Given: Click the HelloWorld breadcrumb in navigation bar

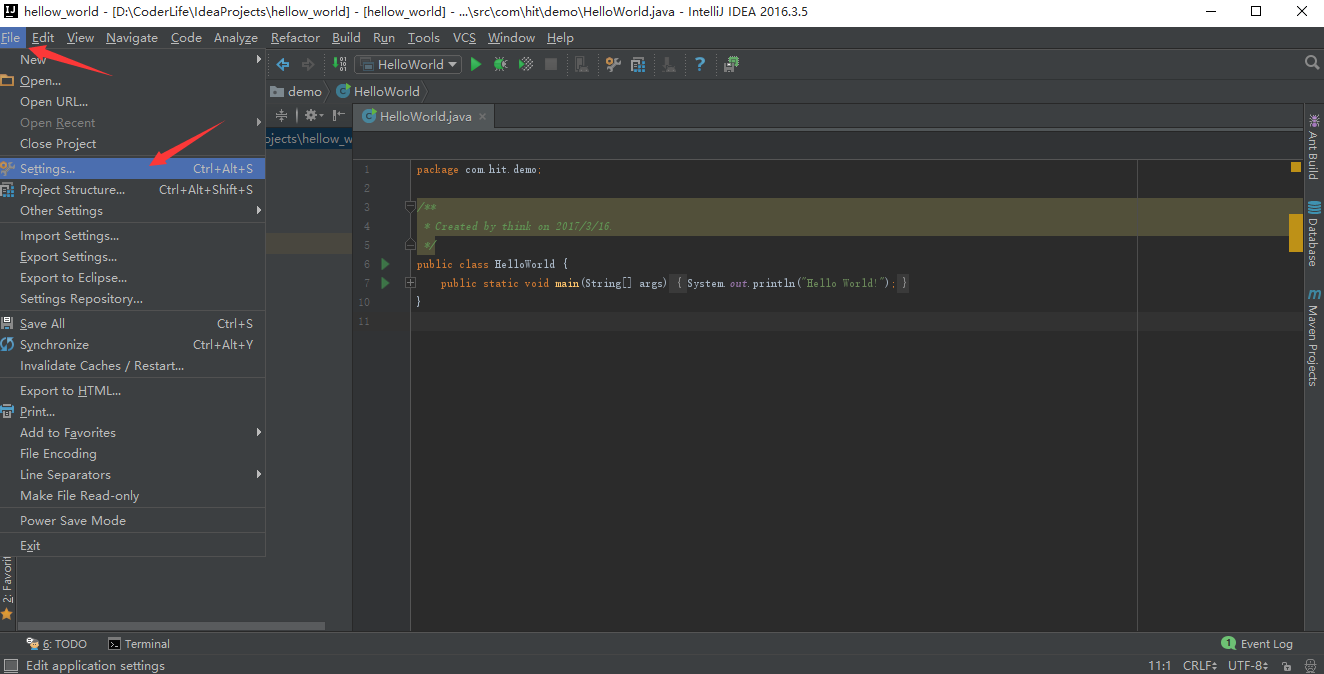Looking at the screenshot, I should [x=378, y=91].
